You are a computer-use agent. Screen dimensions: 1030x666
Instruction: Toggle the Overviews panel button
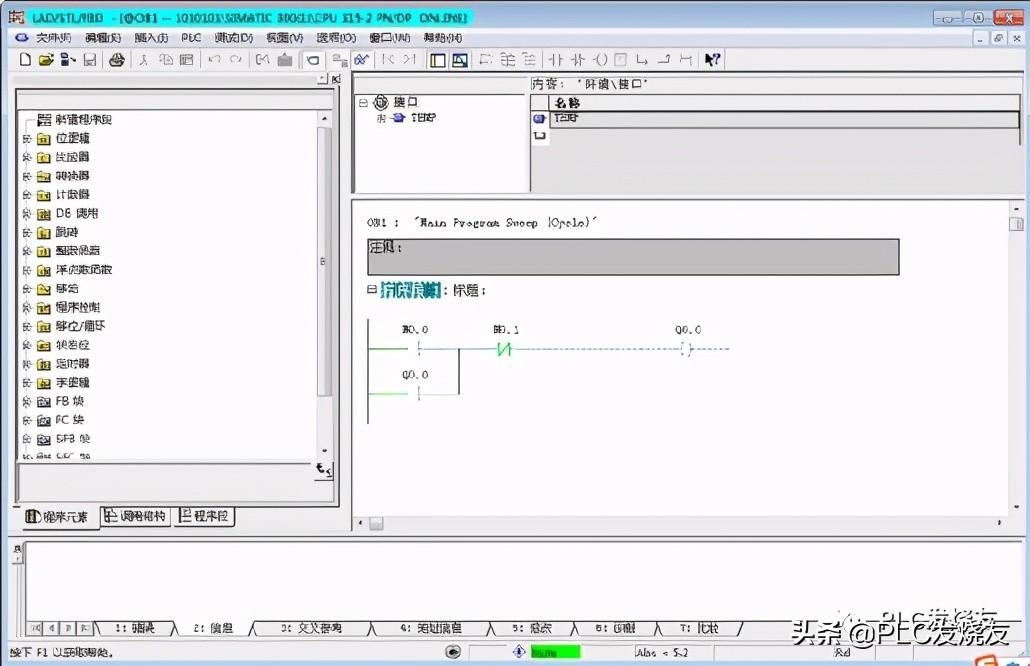pyautogui.click(x=438, y=60)
